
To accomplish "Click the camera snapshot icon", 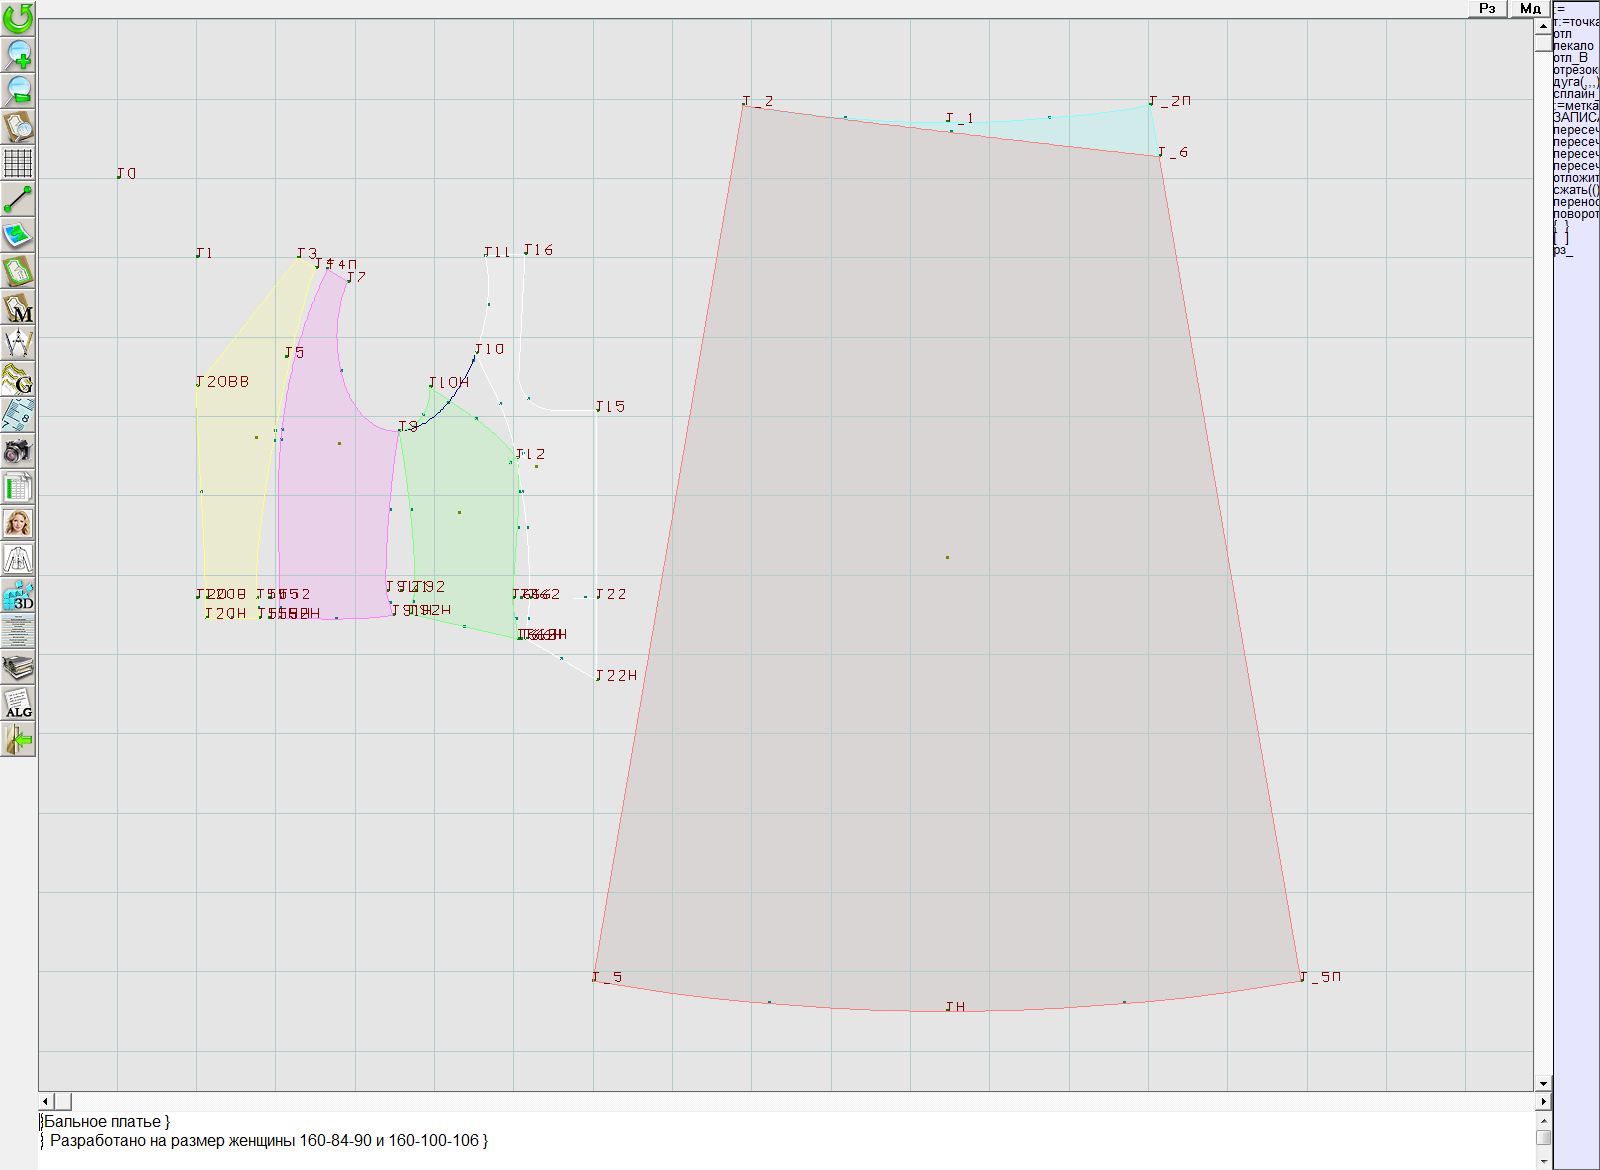I will click(x=18, y=451).
